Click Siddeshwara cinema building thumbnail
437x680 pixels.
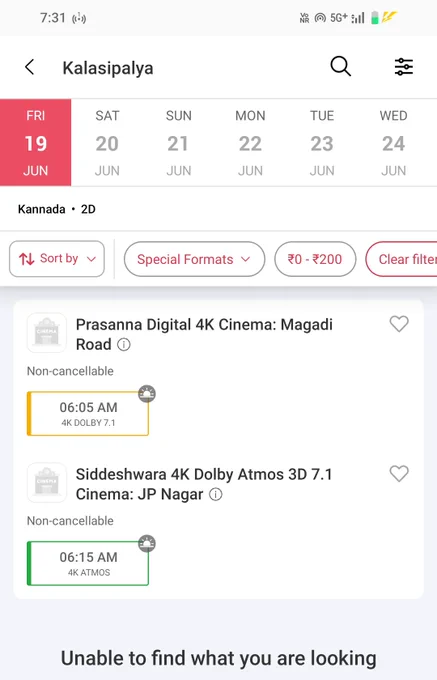(x=47, y=482)
